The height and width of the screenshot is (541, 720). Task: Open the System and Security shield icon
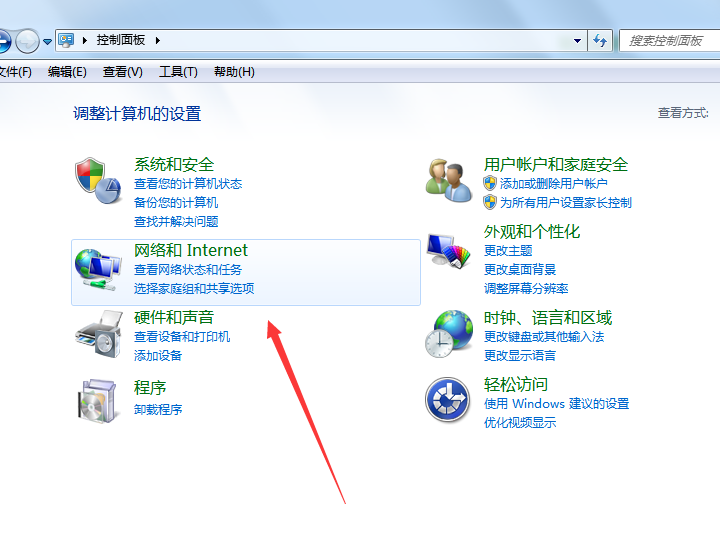pos(98,180)
